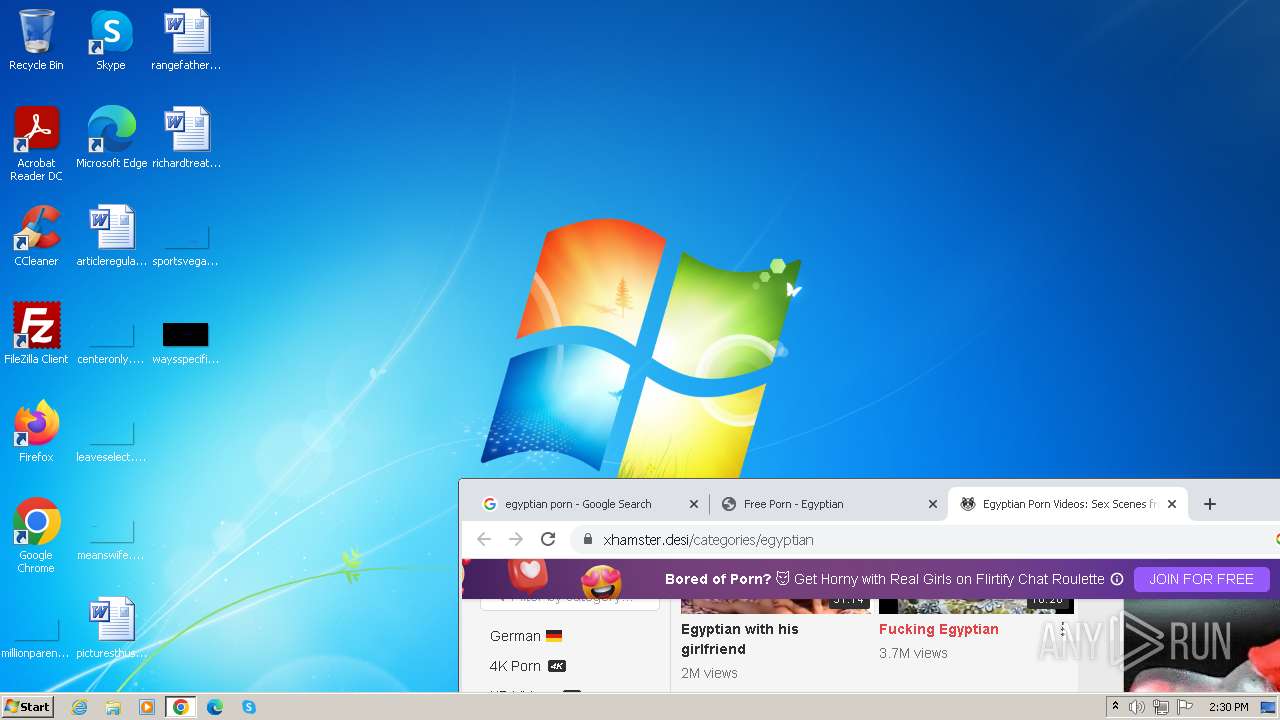1280x720 pixels.
Task: Launch Skype from the desktop
Action: pyautogui.click(x=110, y=40)
